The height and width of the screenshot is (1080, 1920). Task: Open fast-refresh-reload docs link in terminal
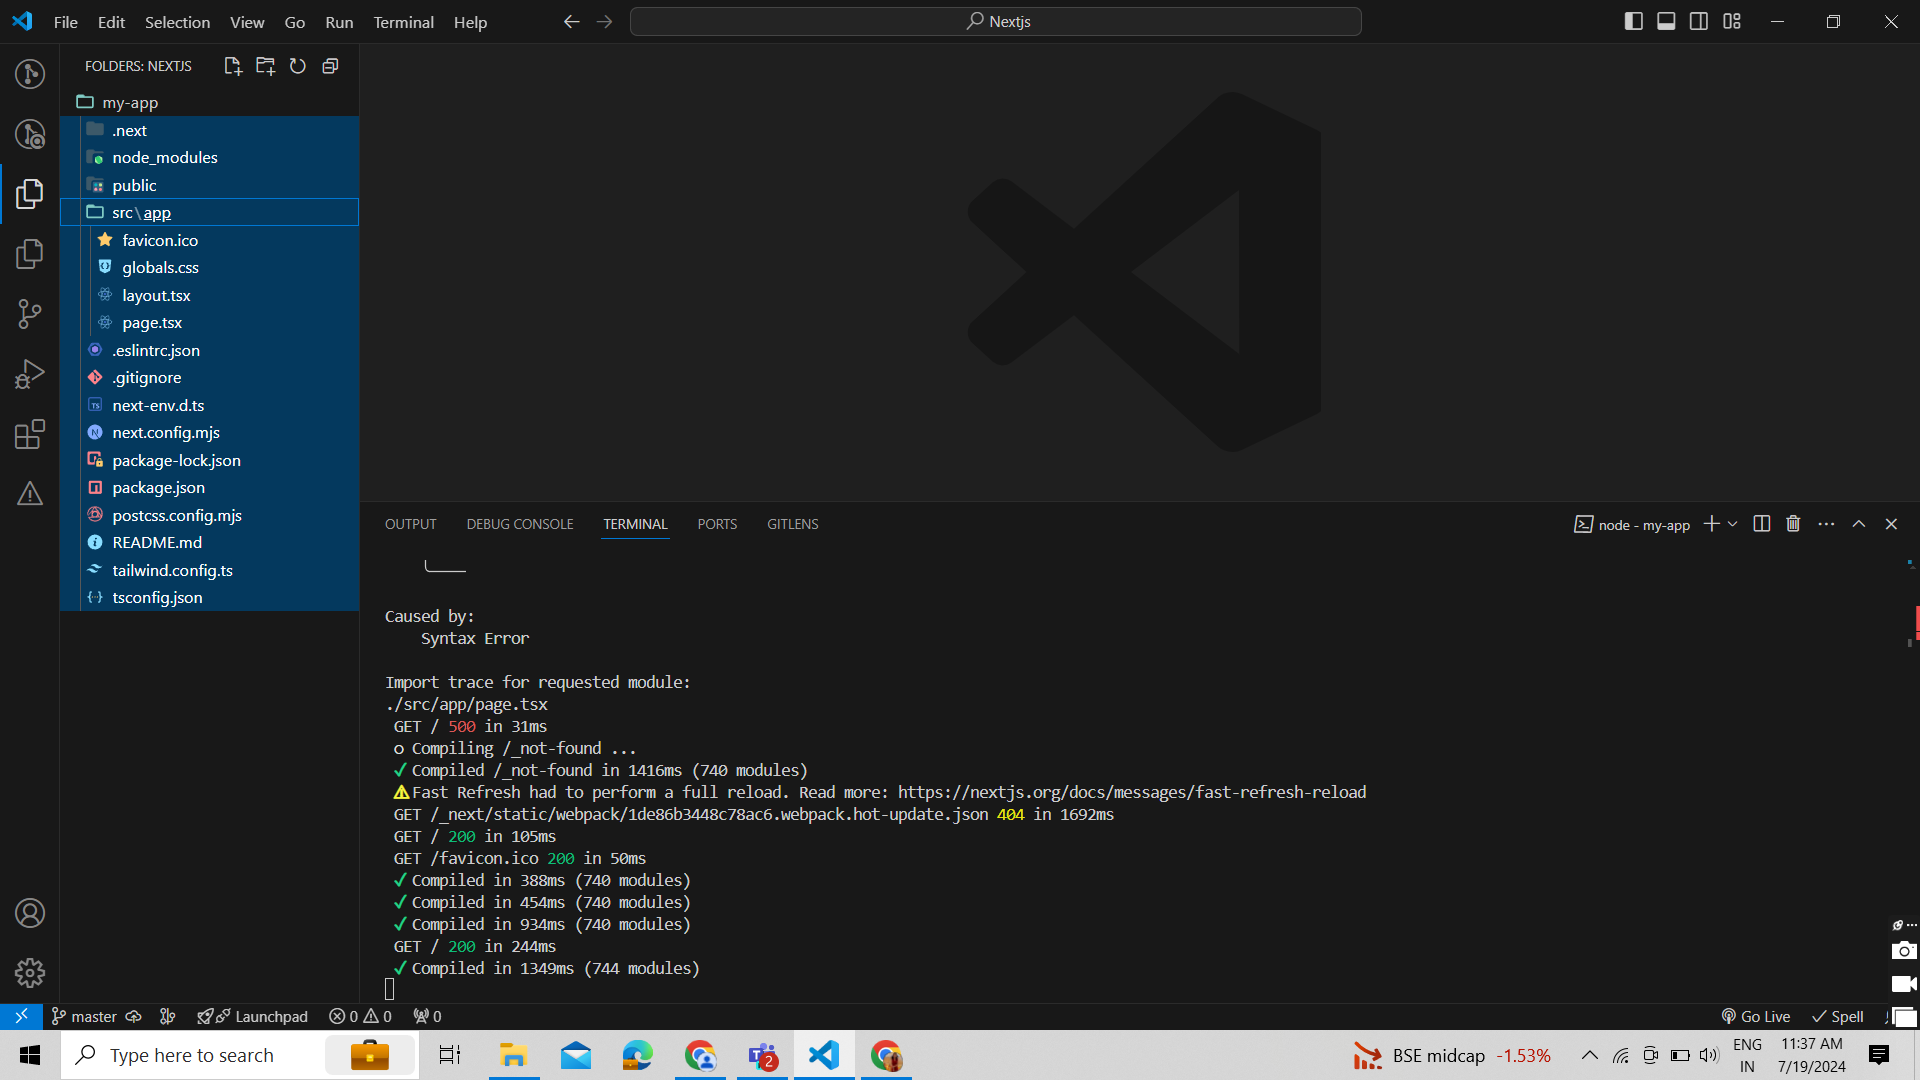[1131, 792]
